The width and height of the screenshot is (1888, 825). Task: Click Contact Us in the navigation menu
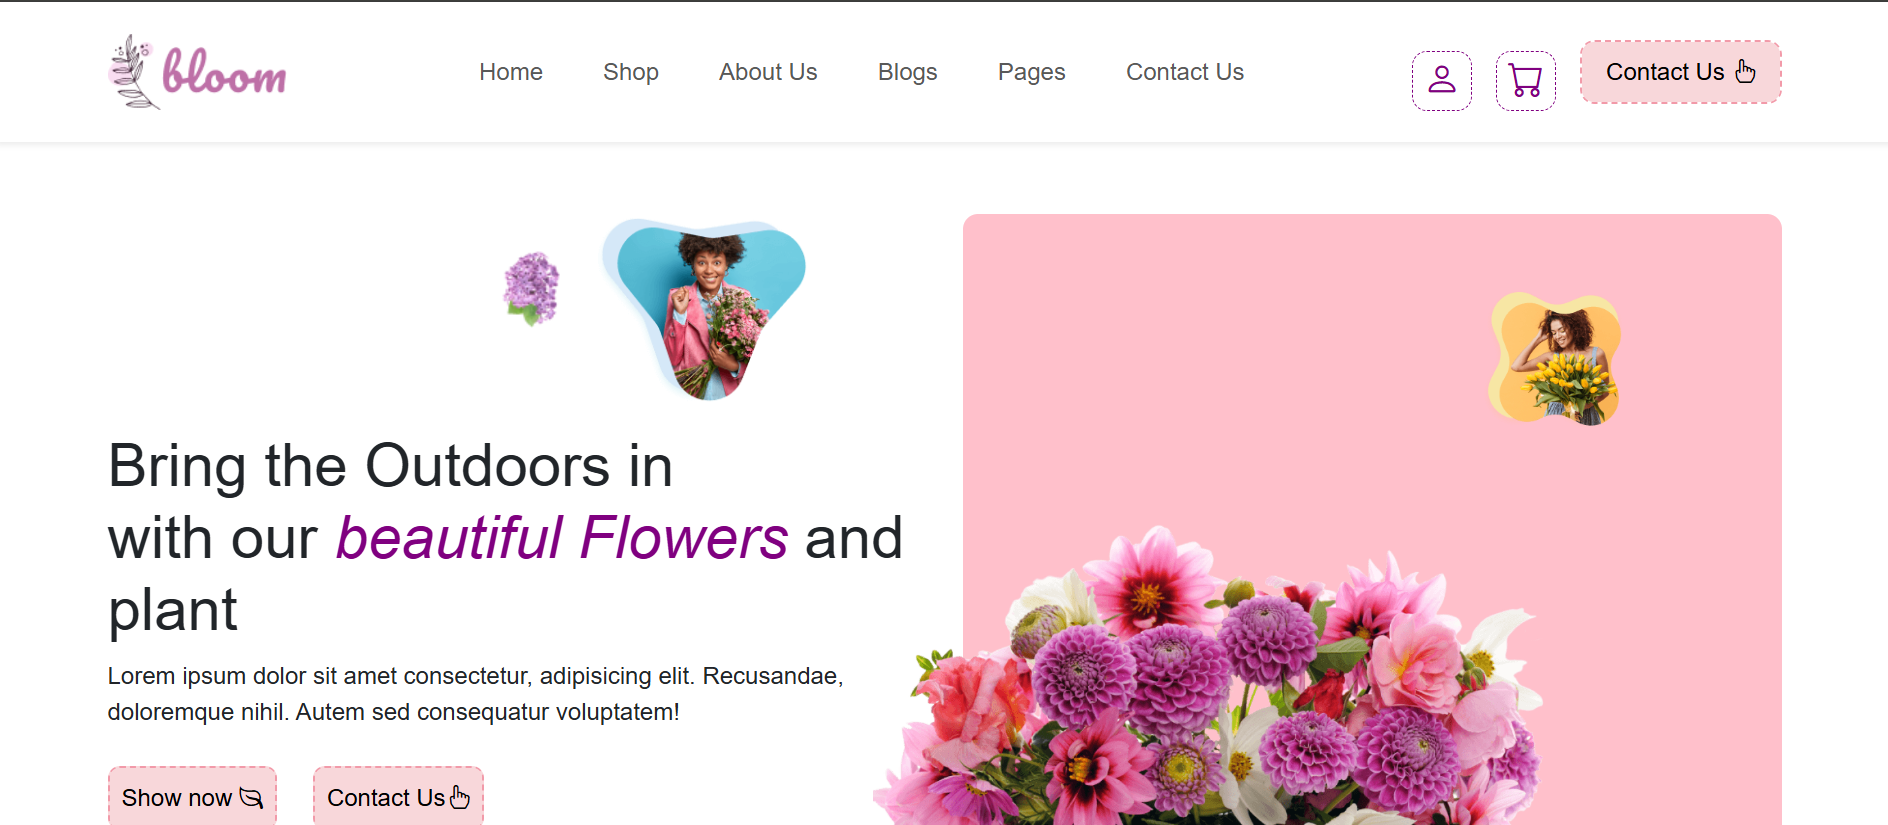1184,72
